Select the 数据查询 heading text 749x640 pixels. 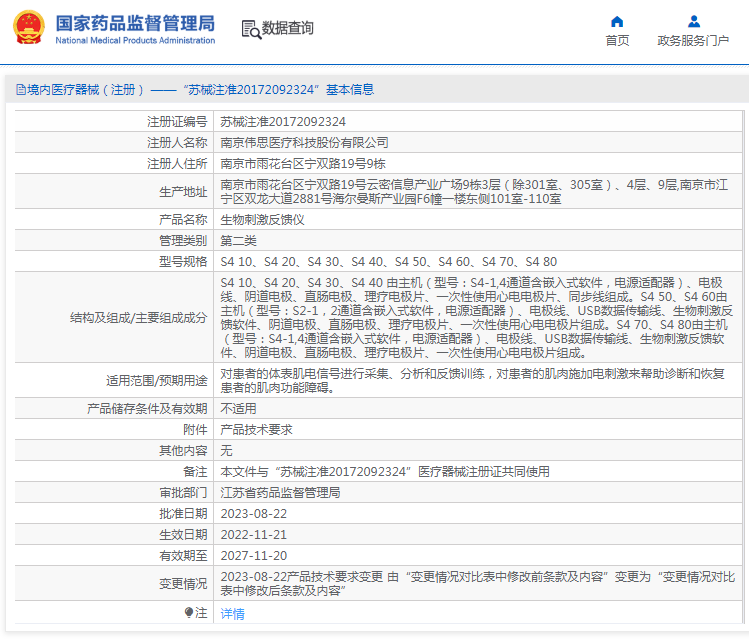tap(288, 29)
